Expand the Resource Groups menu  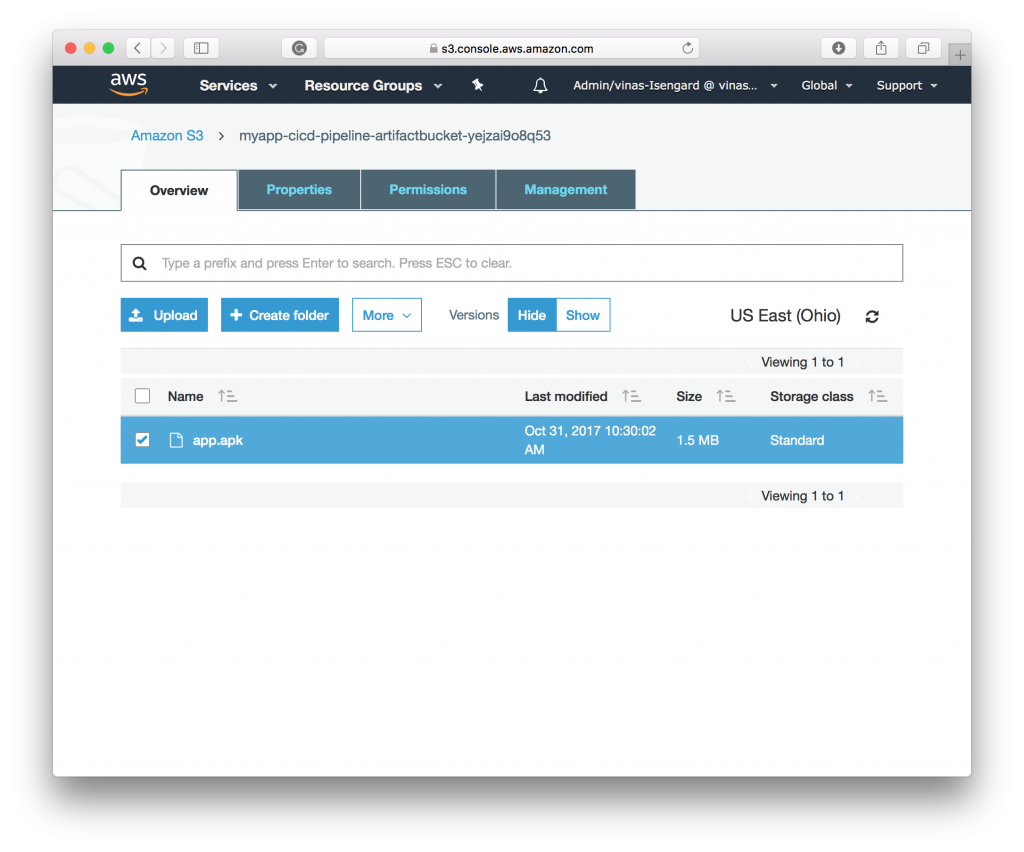373,86
